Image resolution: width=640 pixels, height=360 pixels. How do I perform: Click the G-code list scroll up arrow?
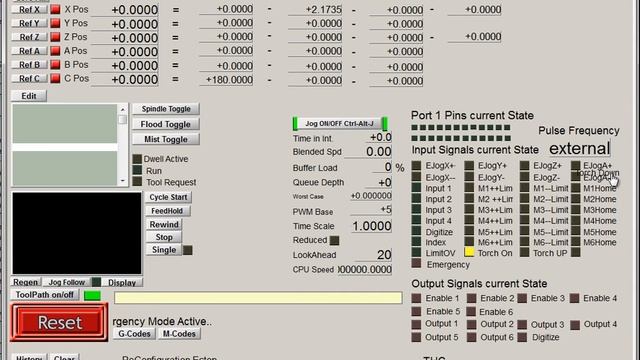point(122,109)
